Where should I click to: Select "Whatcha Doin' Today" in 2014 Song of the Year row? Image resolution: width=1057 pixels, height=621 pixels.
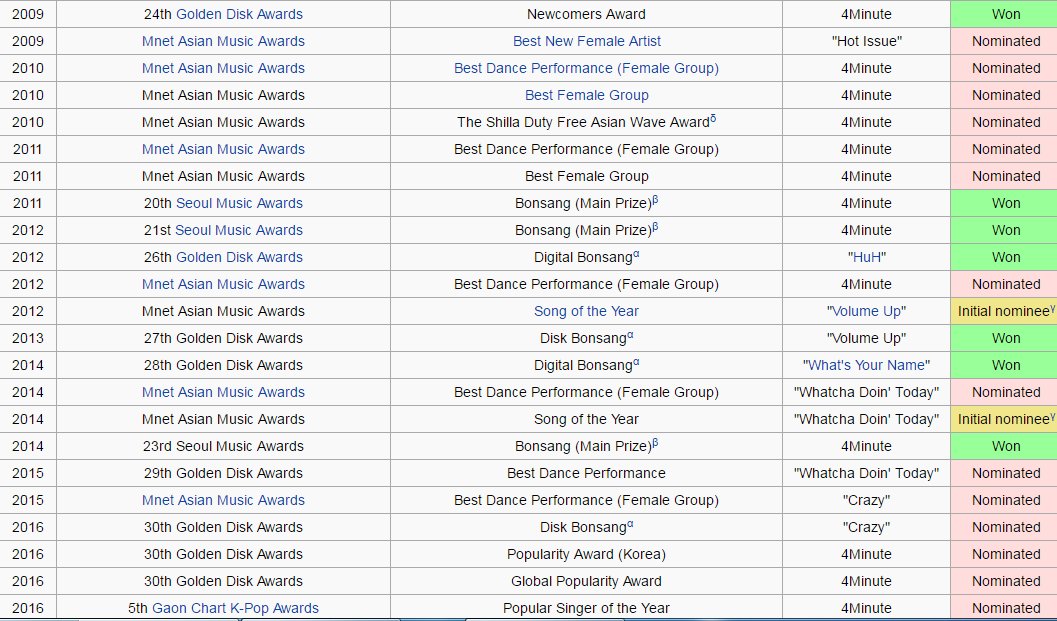pos(866,419)
